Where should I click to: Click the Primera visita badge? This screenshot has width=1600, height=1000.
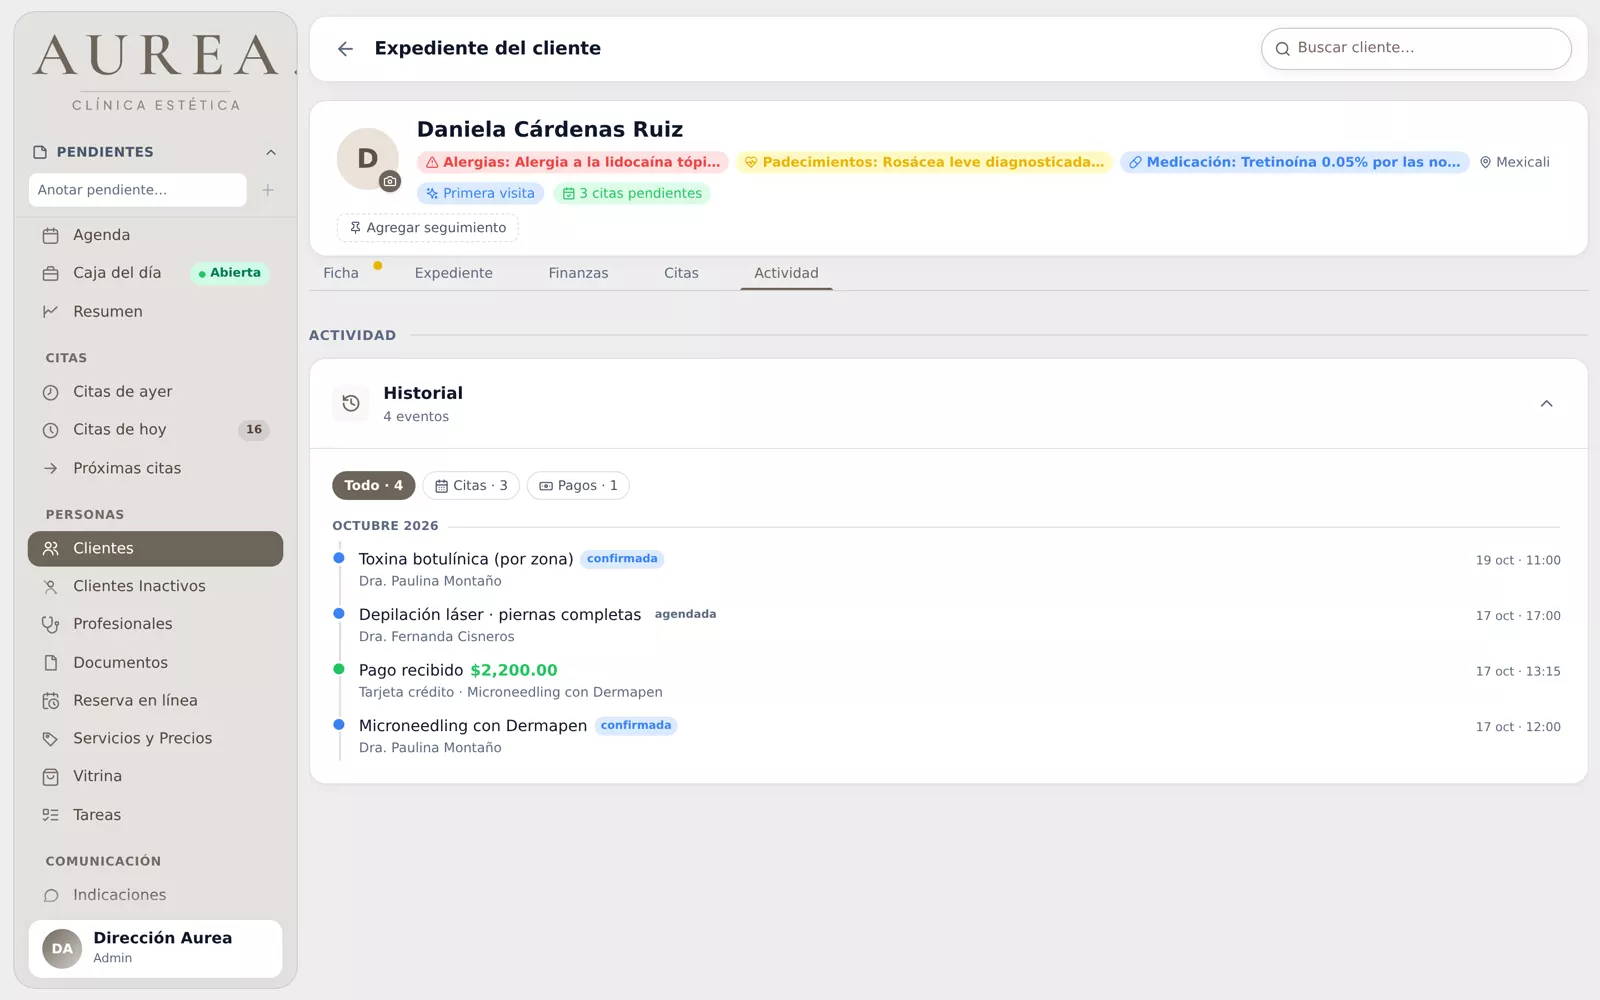click(x=480, y=193)
